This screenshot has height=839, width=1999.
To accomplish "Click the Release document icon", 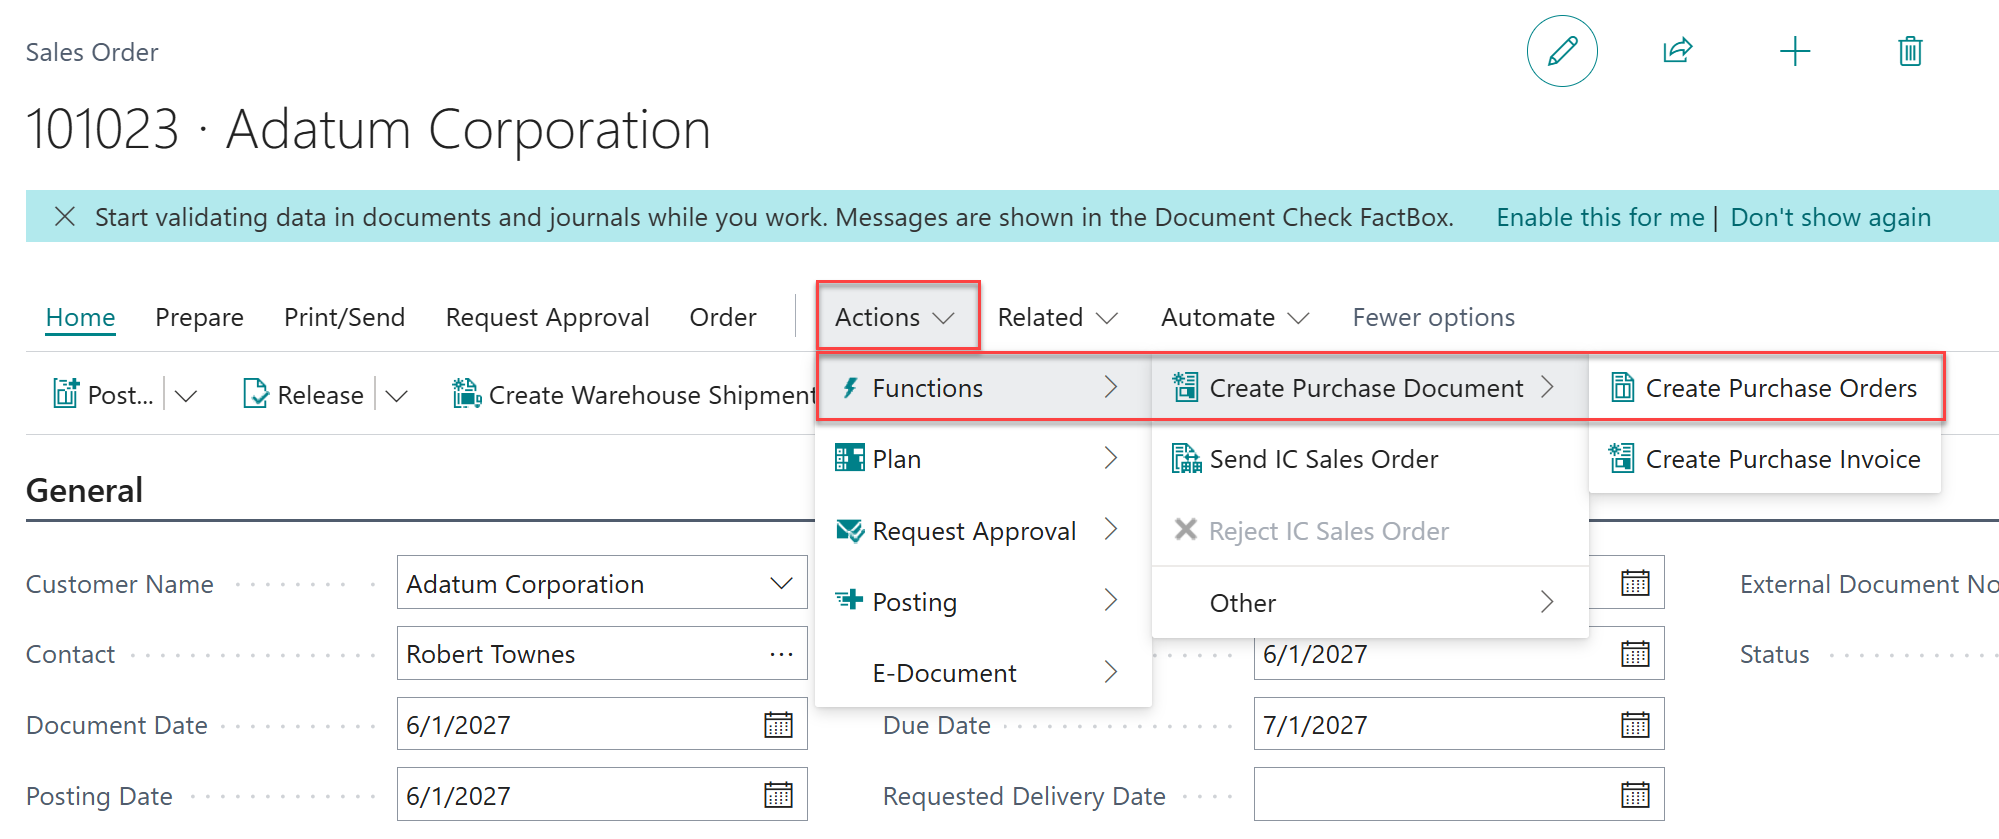I will (x=256, y=394).
